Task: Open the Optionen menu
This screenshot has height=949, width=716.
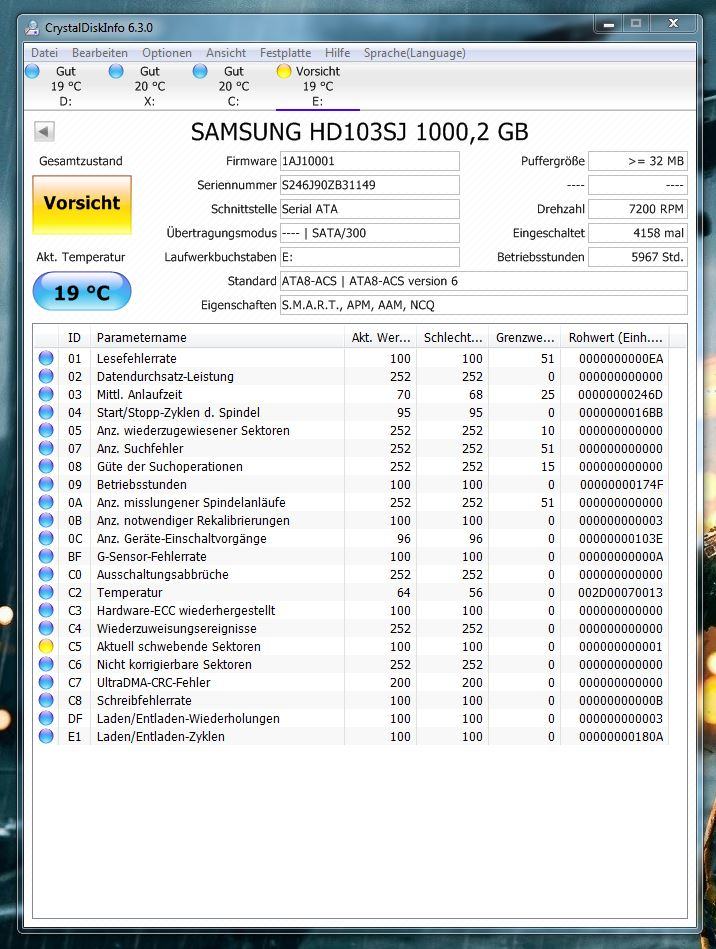Action: tap(166, 53)
